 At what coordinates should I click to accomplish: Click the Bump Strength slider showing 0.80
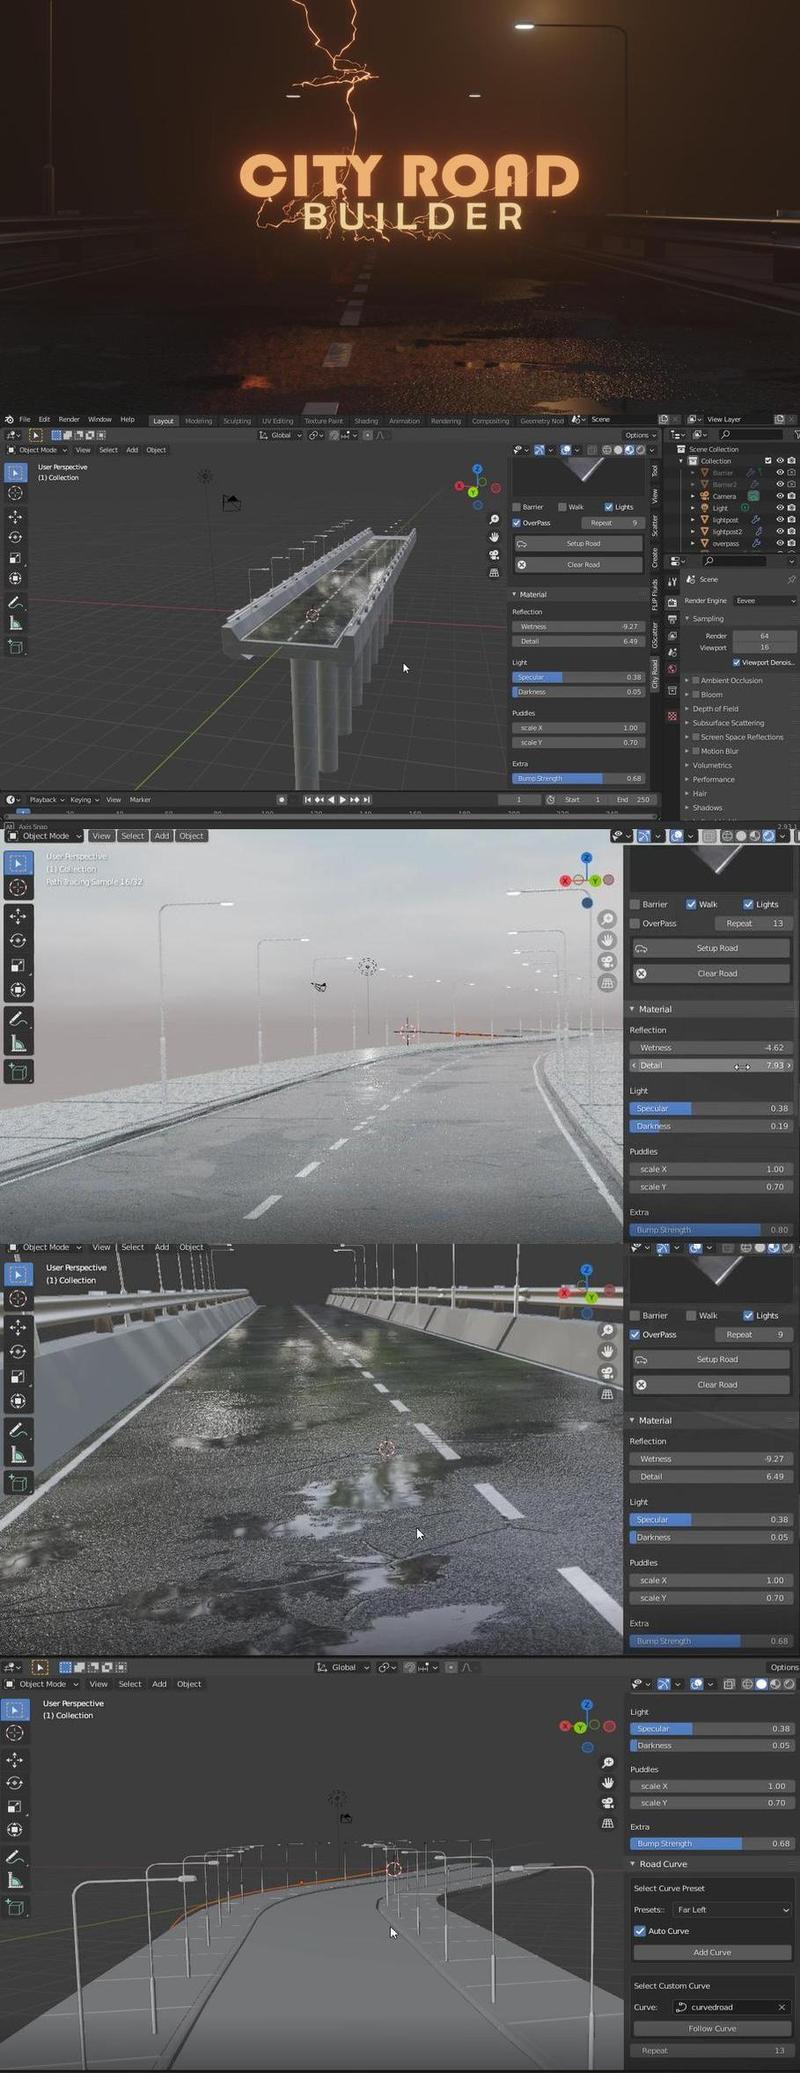[x=711, y=1230]
